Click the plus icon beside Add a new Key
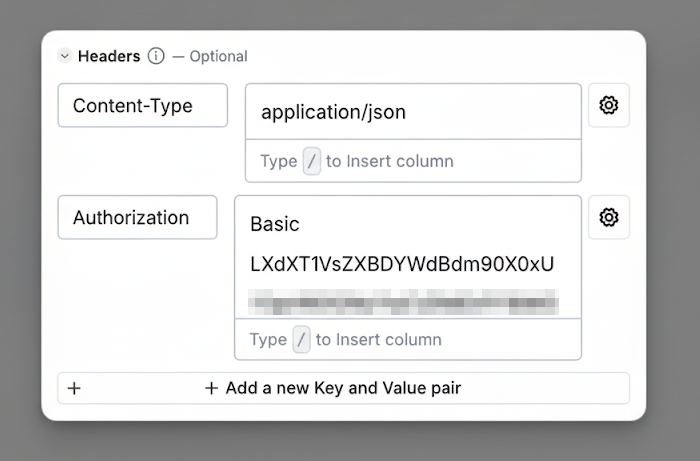 point(211,388)
